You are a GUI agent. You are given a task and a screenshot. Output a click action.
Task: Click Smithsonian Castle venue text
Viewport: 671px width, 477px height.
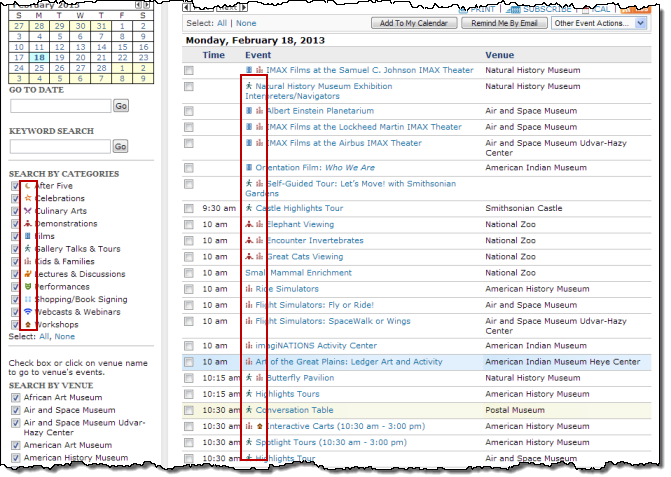coord(524,208)
